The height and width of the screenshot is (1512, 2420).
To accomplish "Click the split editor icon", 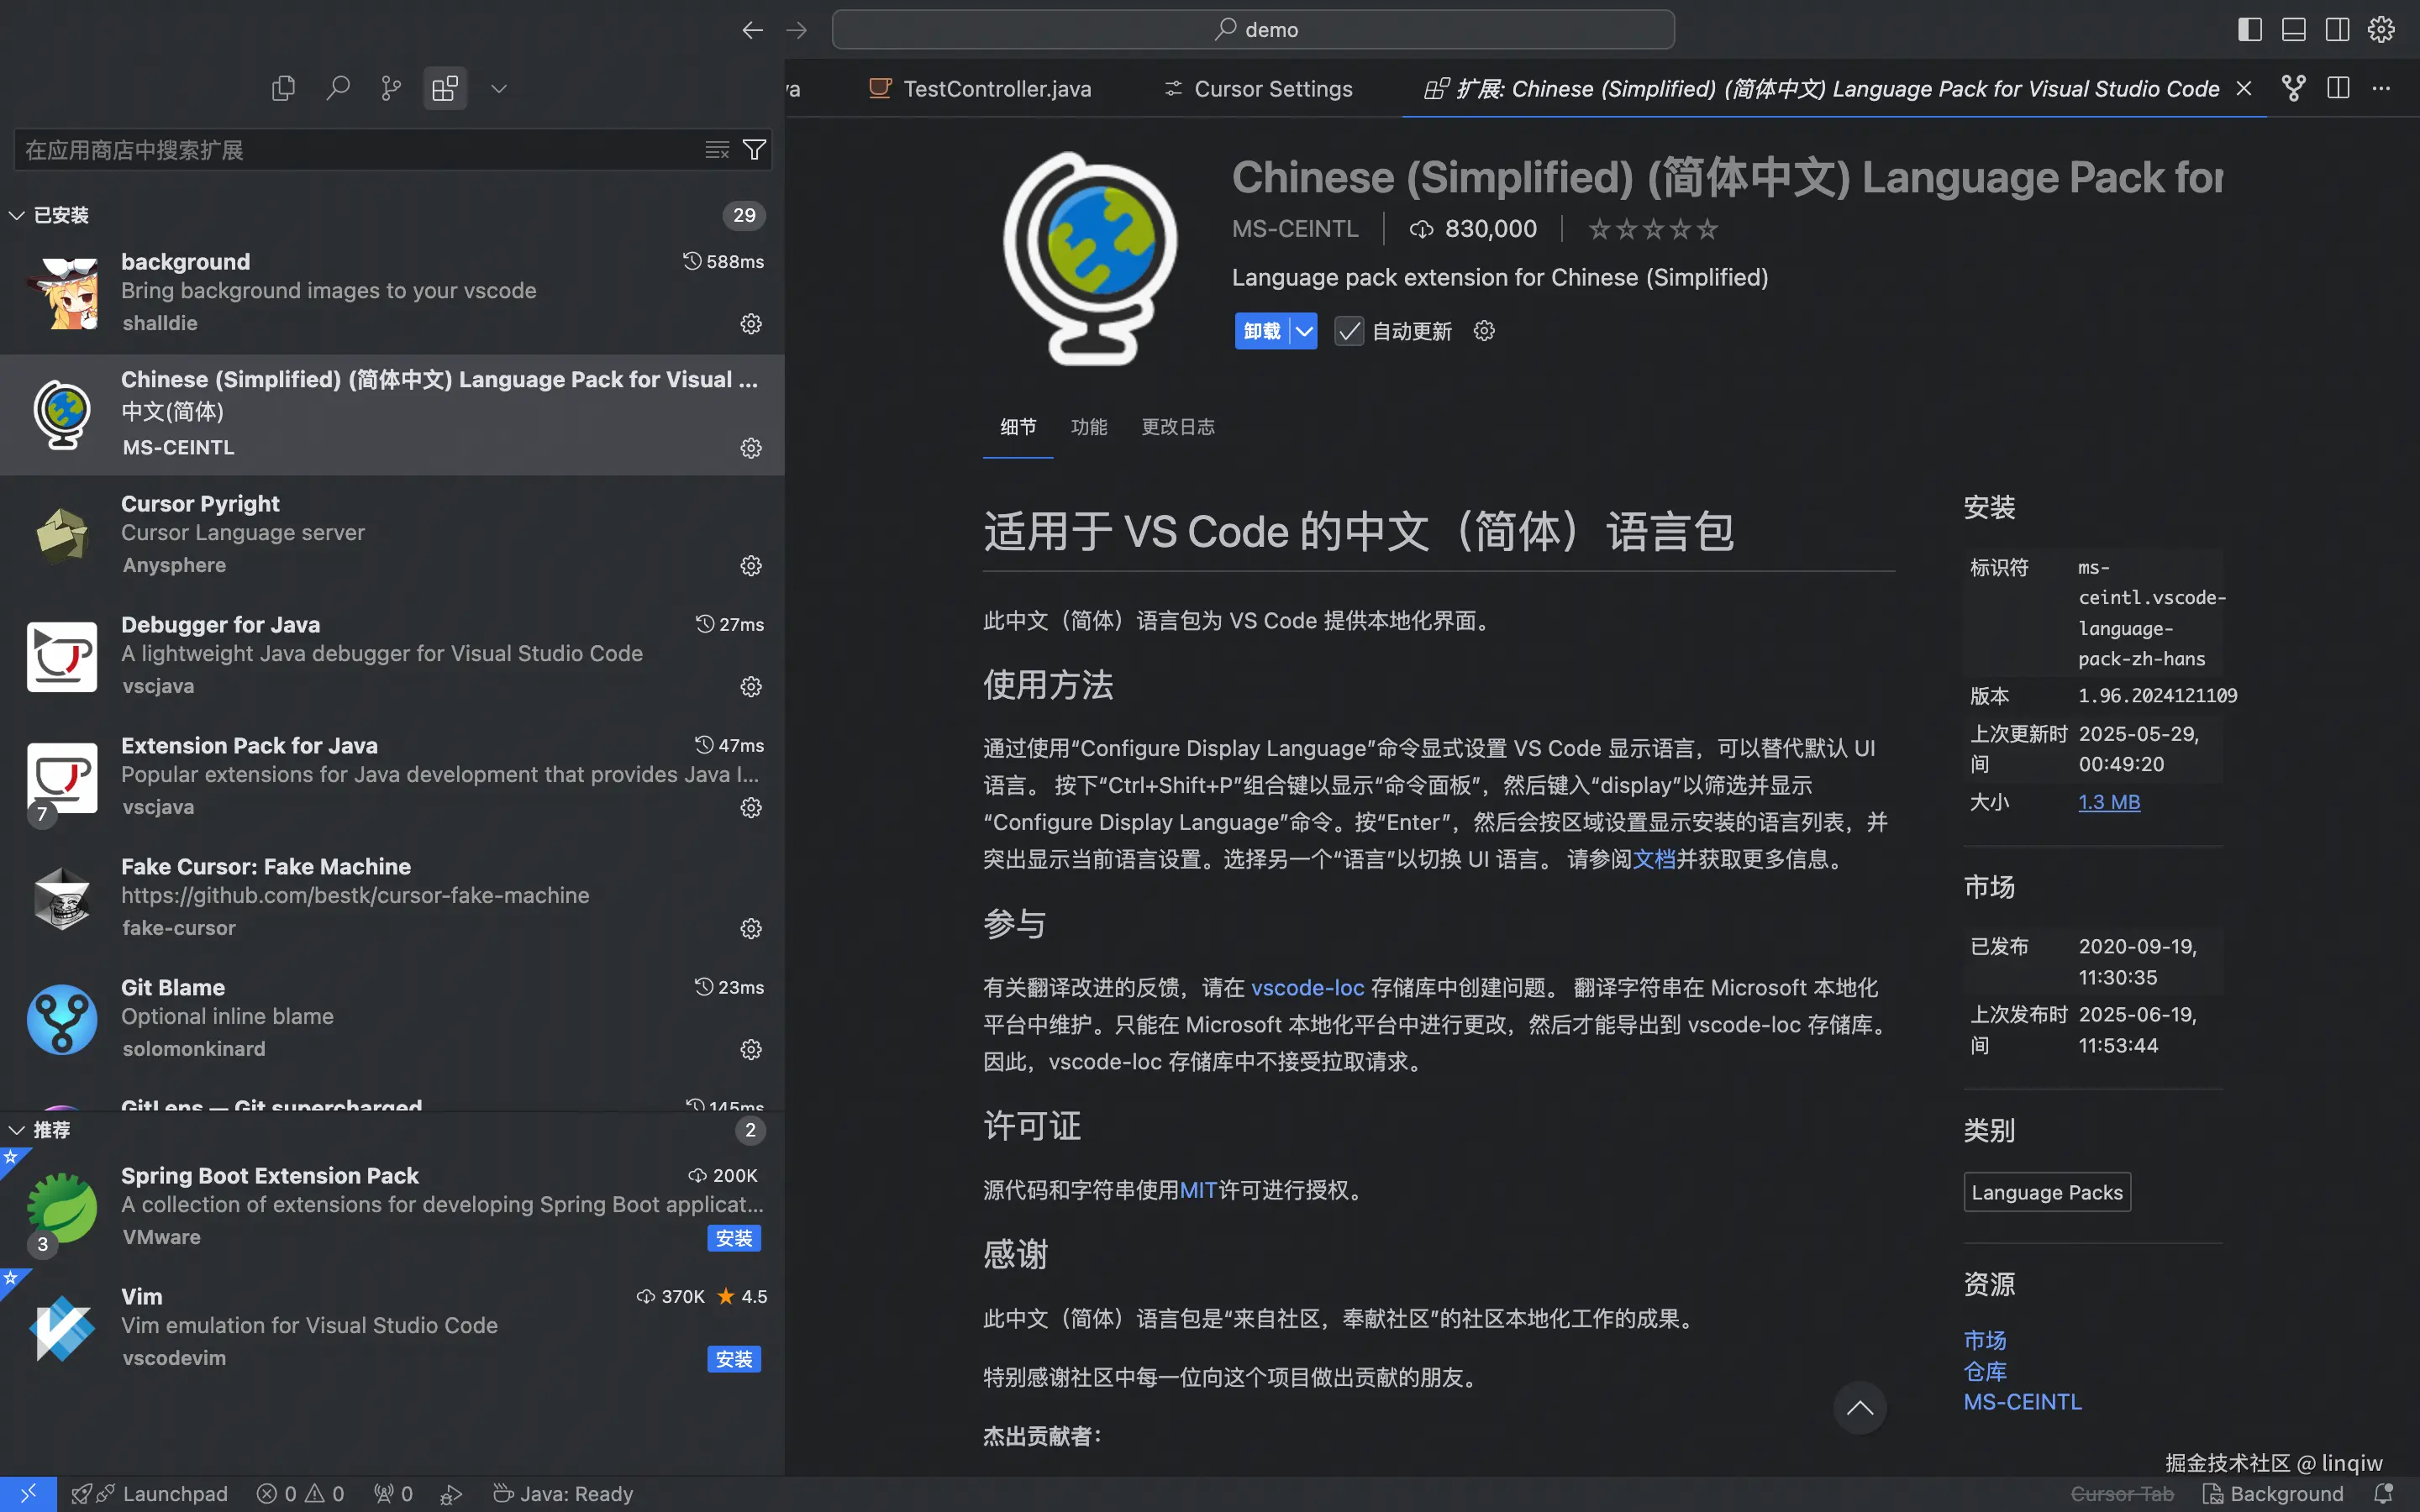I will tap(2338, 88).
